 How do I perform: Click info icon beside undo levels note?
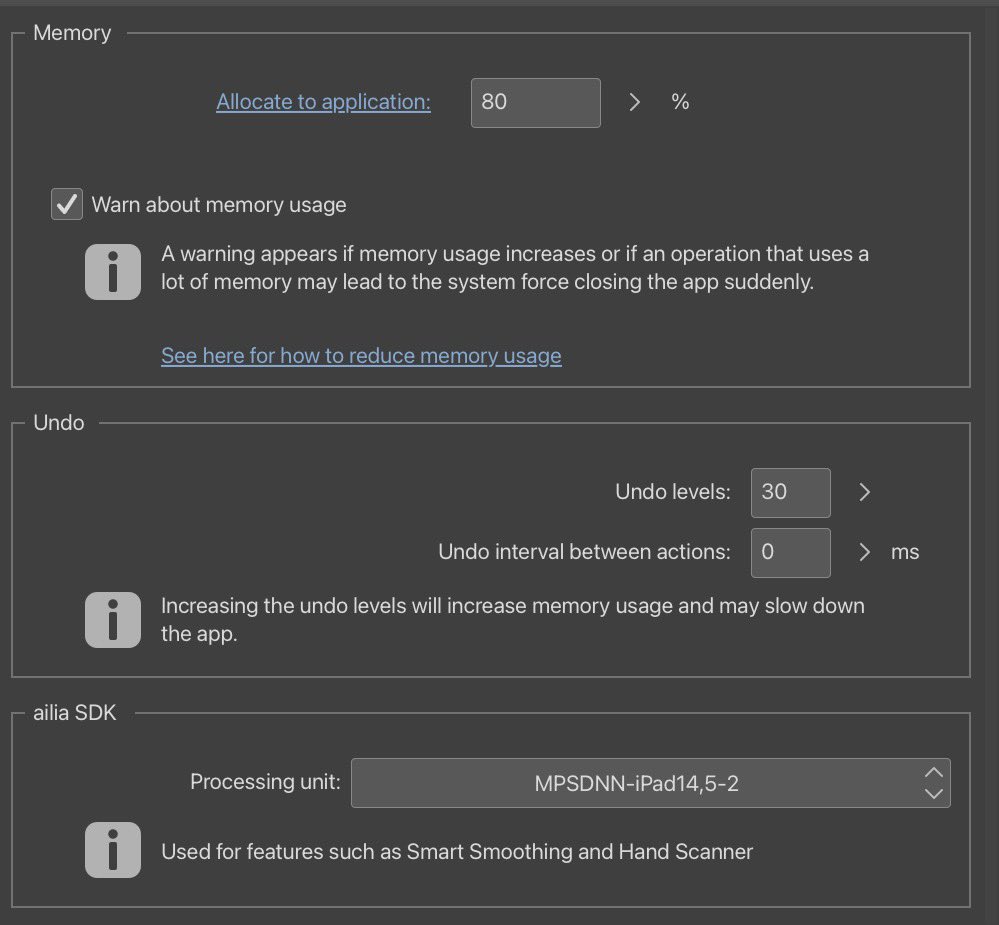pyautogui.click(x=113, y=620)
